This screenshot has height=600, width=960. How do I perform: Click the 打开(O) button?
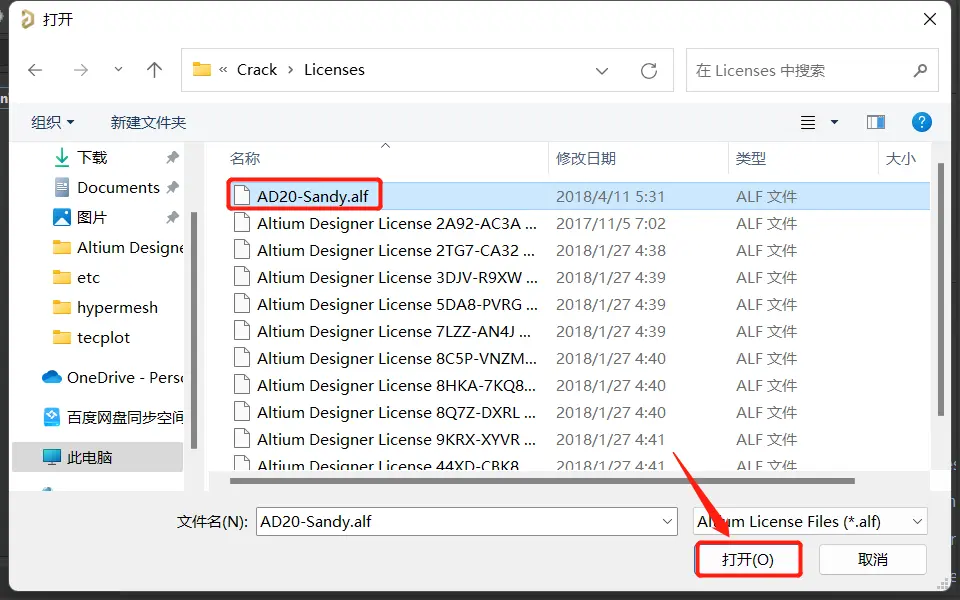click(x=748, y=559)
